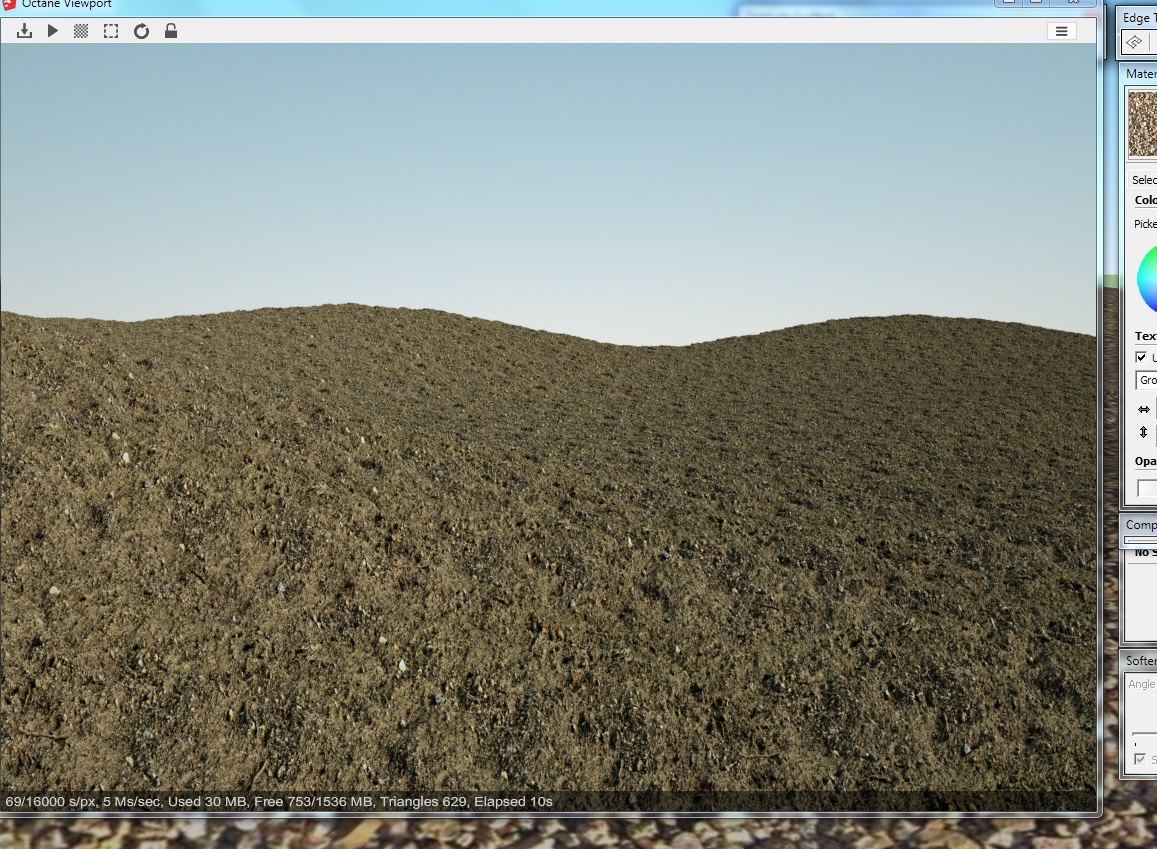Toggle the alpha checkerboard background icon
Viewport: 1157px width, 849px height.
(81, 31)
